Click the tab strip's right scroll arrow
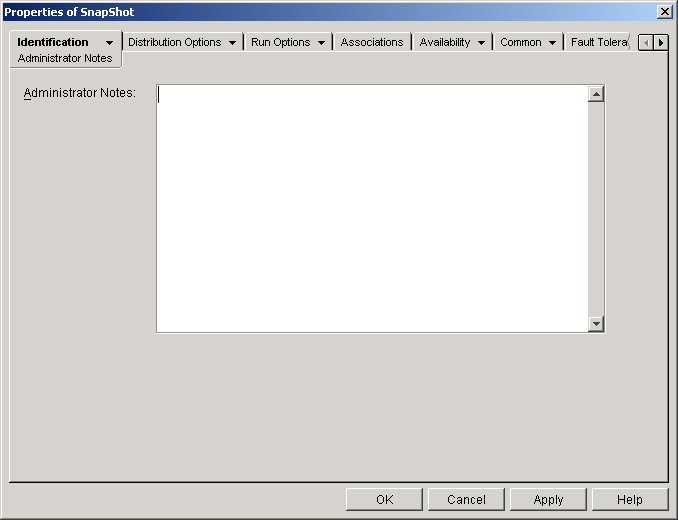The width and height of the screenshot is (678, 520). click(661, 42)
